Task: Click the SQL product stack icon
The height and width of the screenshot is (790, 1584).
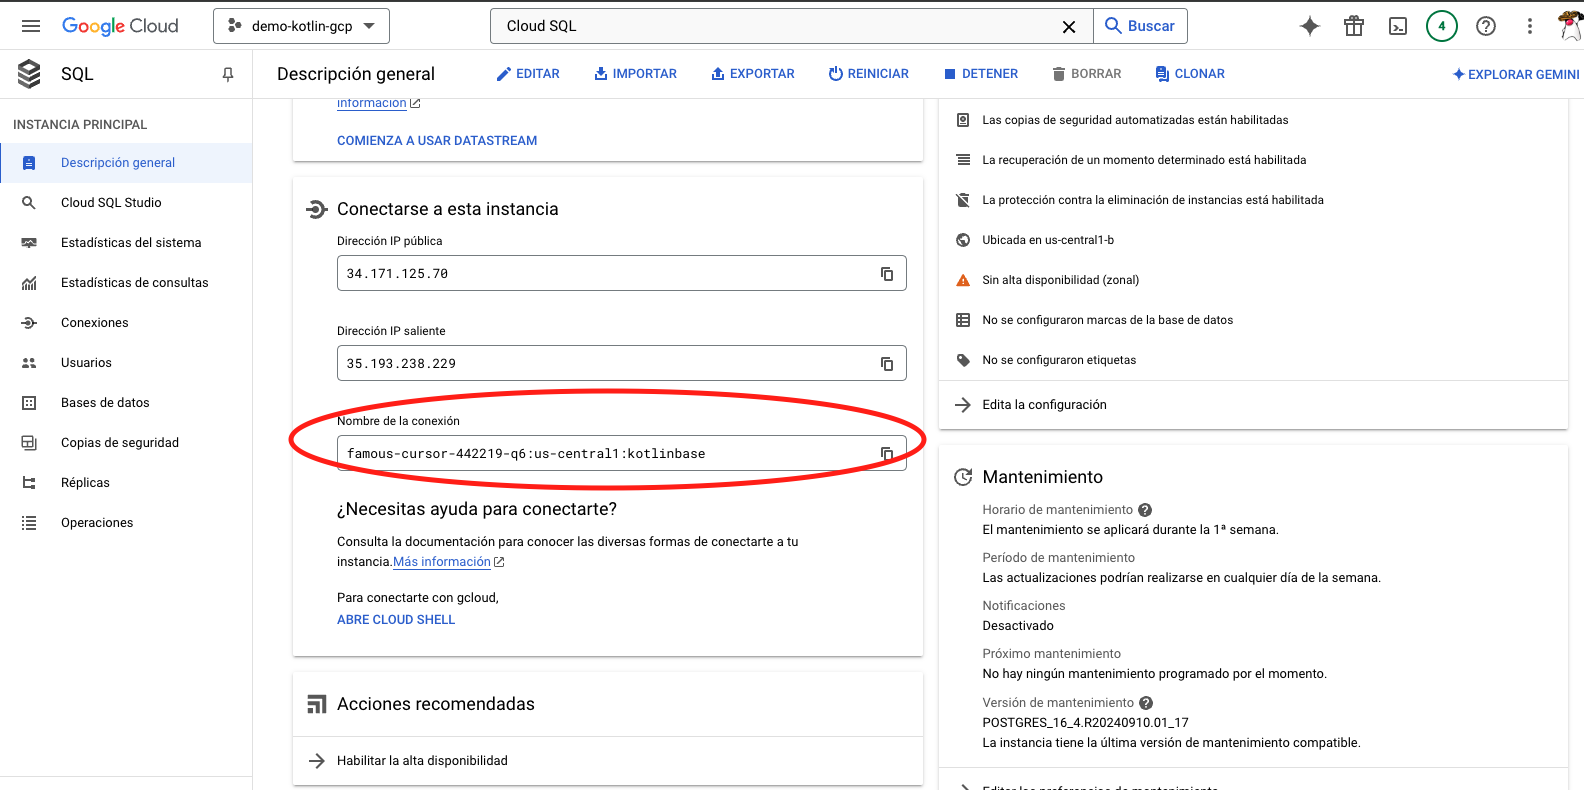Action: tap(30, 74)
